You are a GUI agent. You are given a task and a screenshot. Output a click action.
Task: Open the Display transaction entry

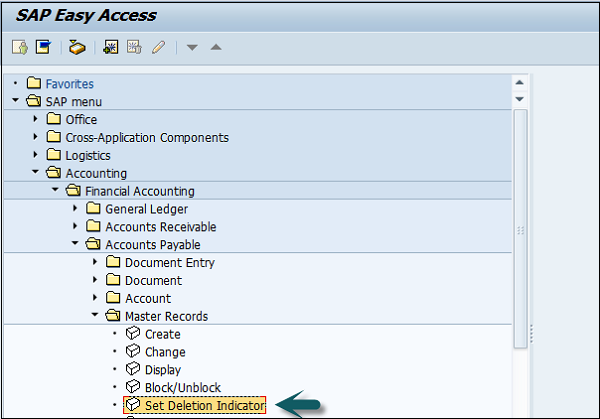(x=164, y=370)
